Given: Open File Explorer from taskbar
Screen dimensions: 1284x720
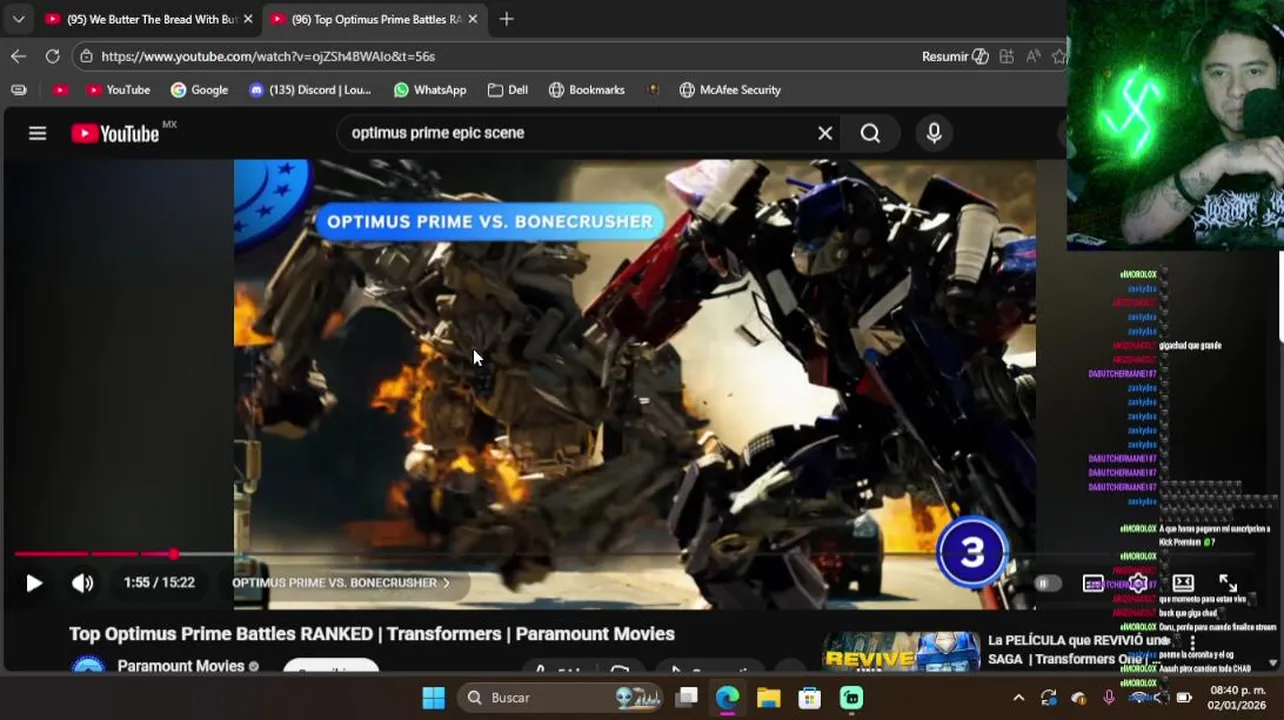Looking at the screenshot, I should coord(768,697).
